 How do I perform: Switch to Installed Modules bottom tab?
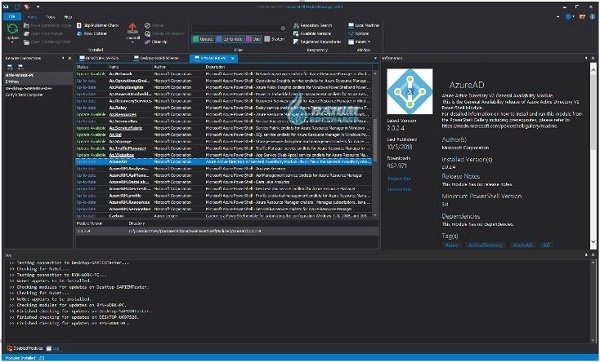tap(24, 348)
